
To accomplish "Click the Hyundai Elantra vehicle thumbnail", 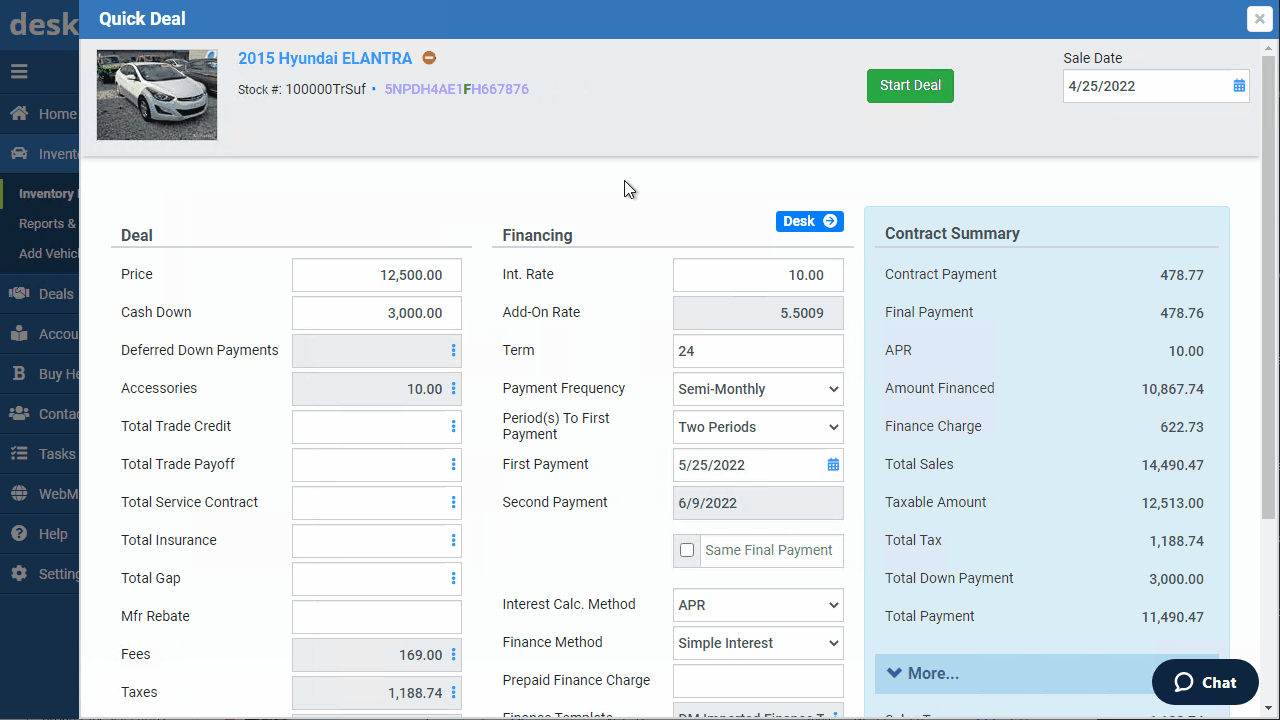I will pyautogui.click(x=157, y=95).
